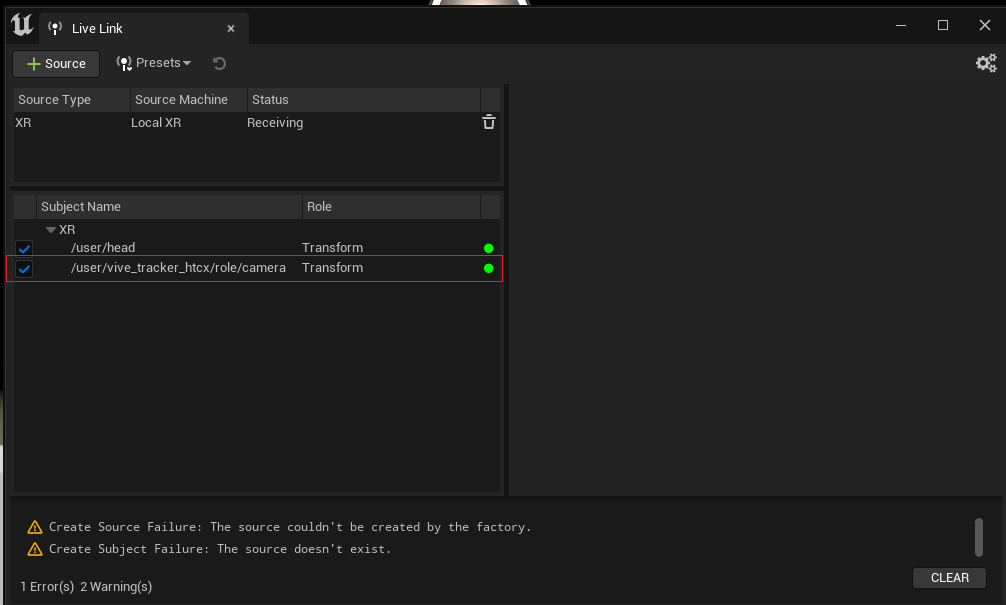Uncheck the /user/head subject checkbox
The height and width of the screenshot is (605, 1006).
(x=23, y=247)
